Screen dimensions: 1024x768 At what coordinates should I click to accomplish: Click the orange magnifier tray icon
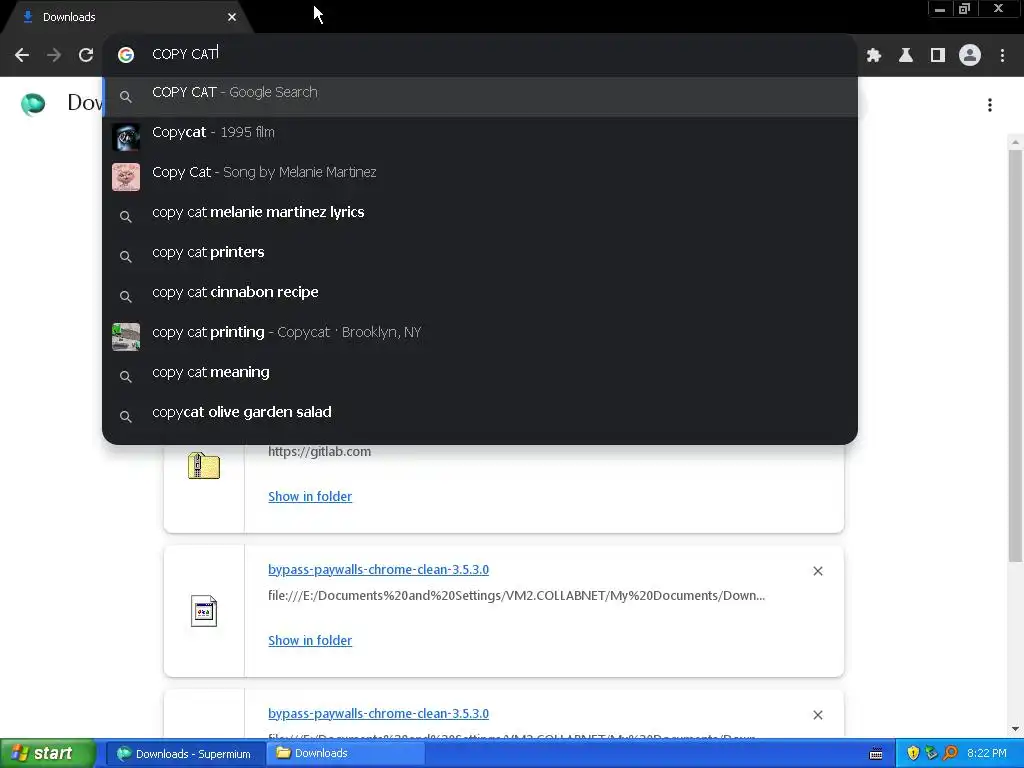pyautogui.click(x=950, y=754)
